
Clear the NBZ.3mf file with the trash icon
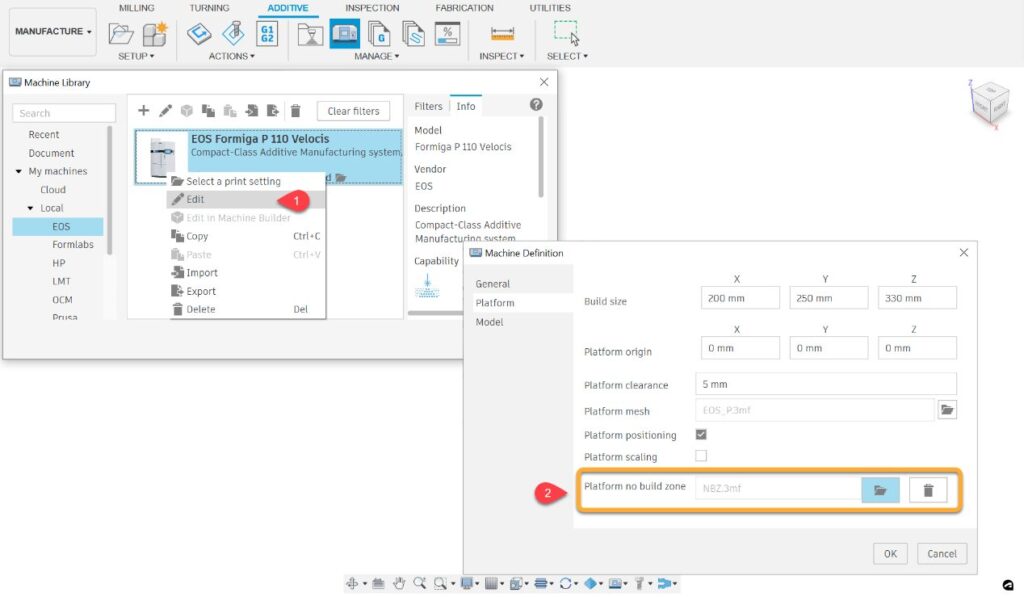tap(928, 490)
